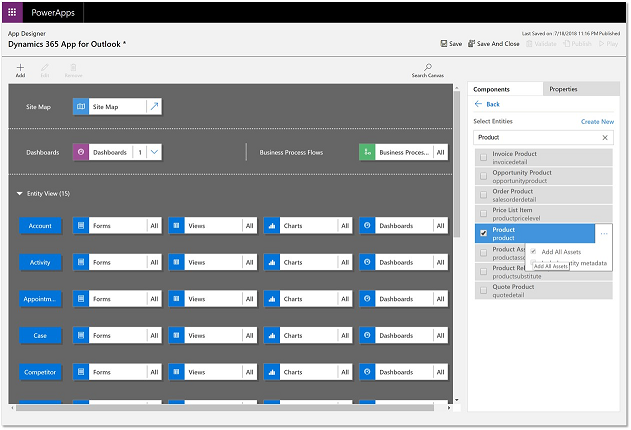This screenshot has height=430, width=631.
Task: Click the Competitor row Charts icon
Action: click(x=272, y=372)
